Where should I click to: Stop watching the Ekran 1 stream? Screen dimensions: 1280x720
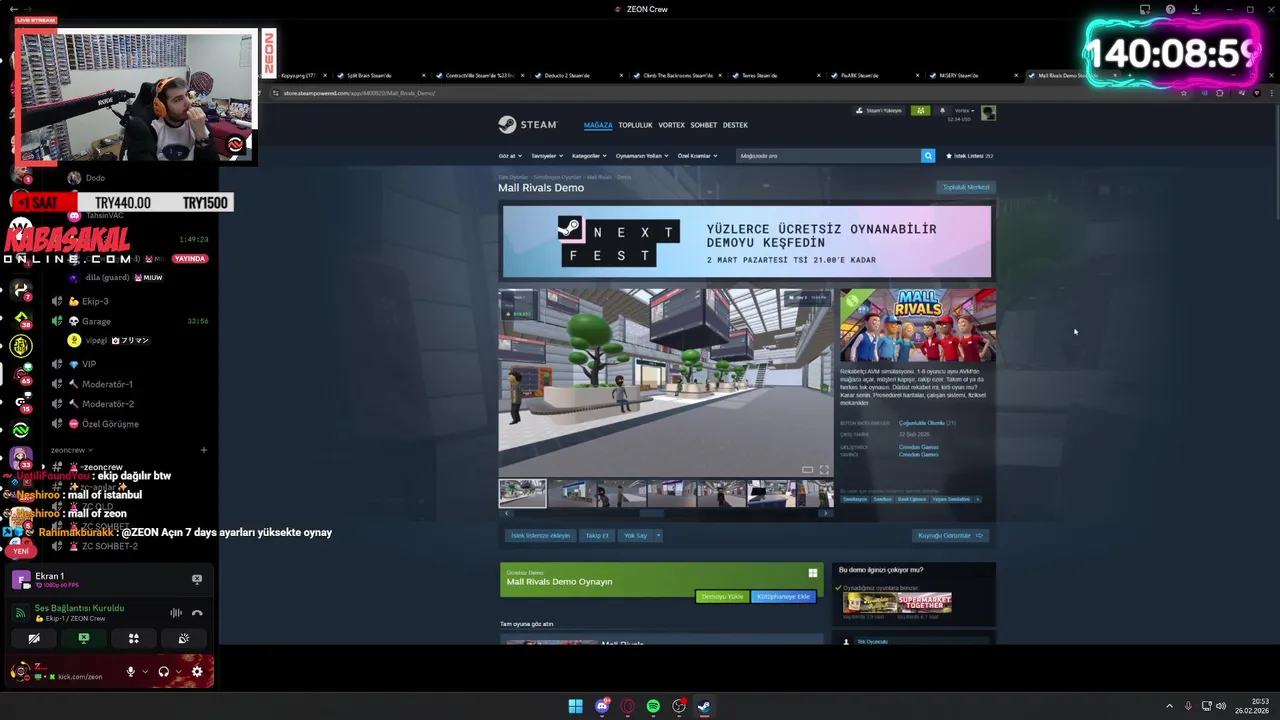click(x=197, y=579)
